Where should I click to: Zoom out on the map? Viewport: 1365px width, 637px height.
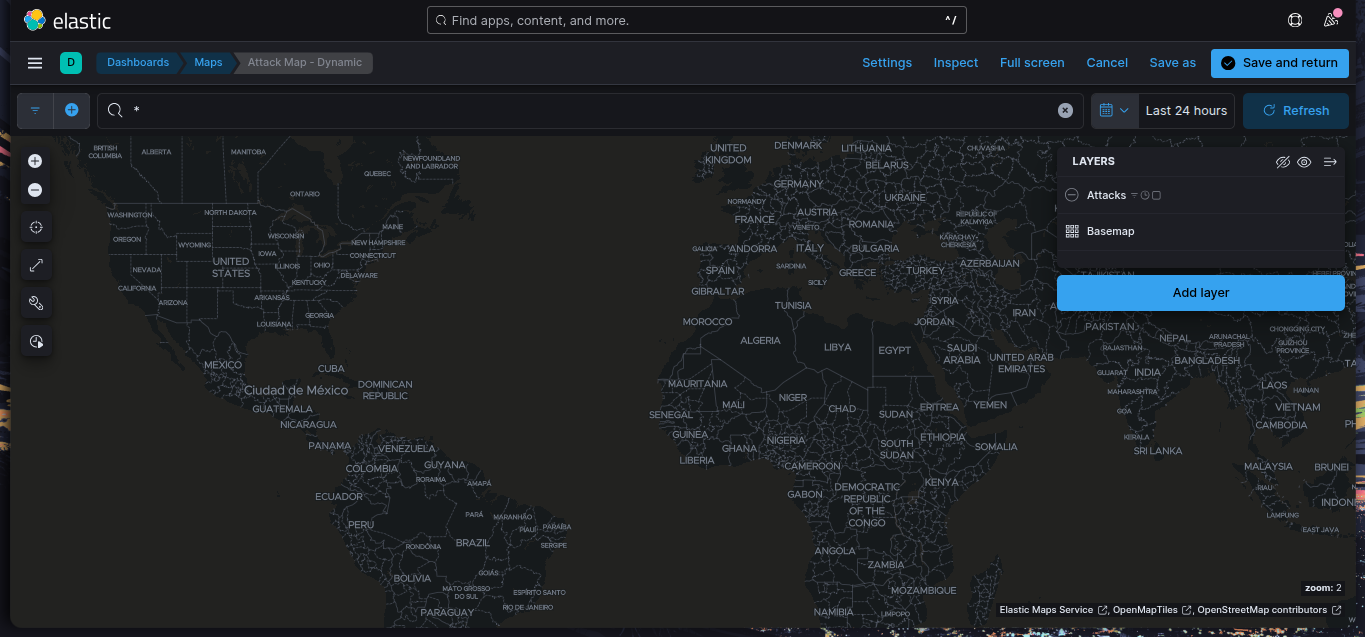[x=35, y=190]
